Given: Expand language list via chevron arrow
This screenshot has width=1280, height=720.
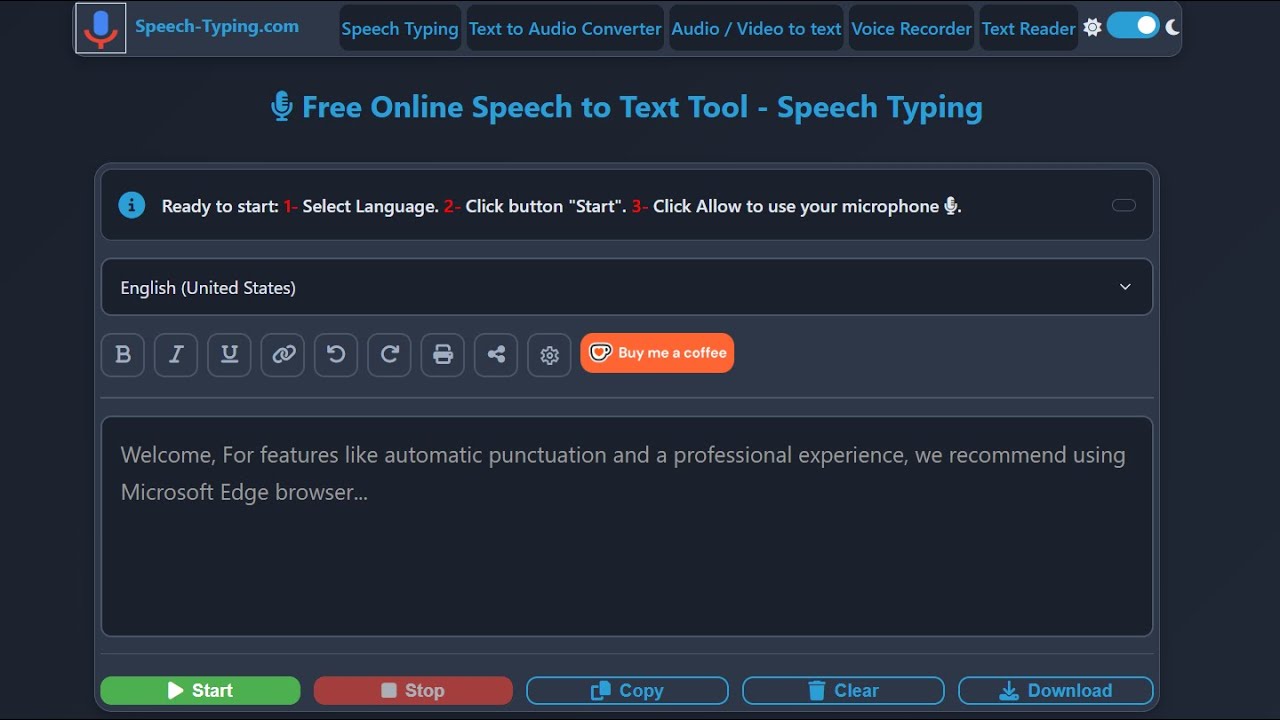Looking at the screenshot, I should point(1125,287).
